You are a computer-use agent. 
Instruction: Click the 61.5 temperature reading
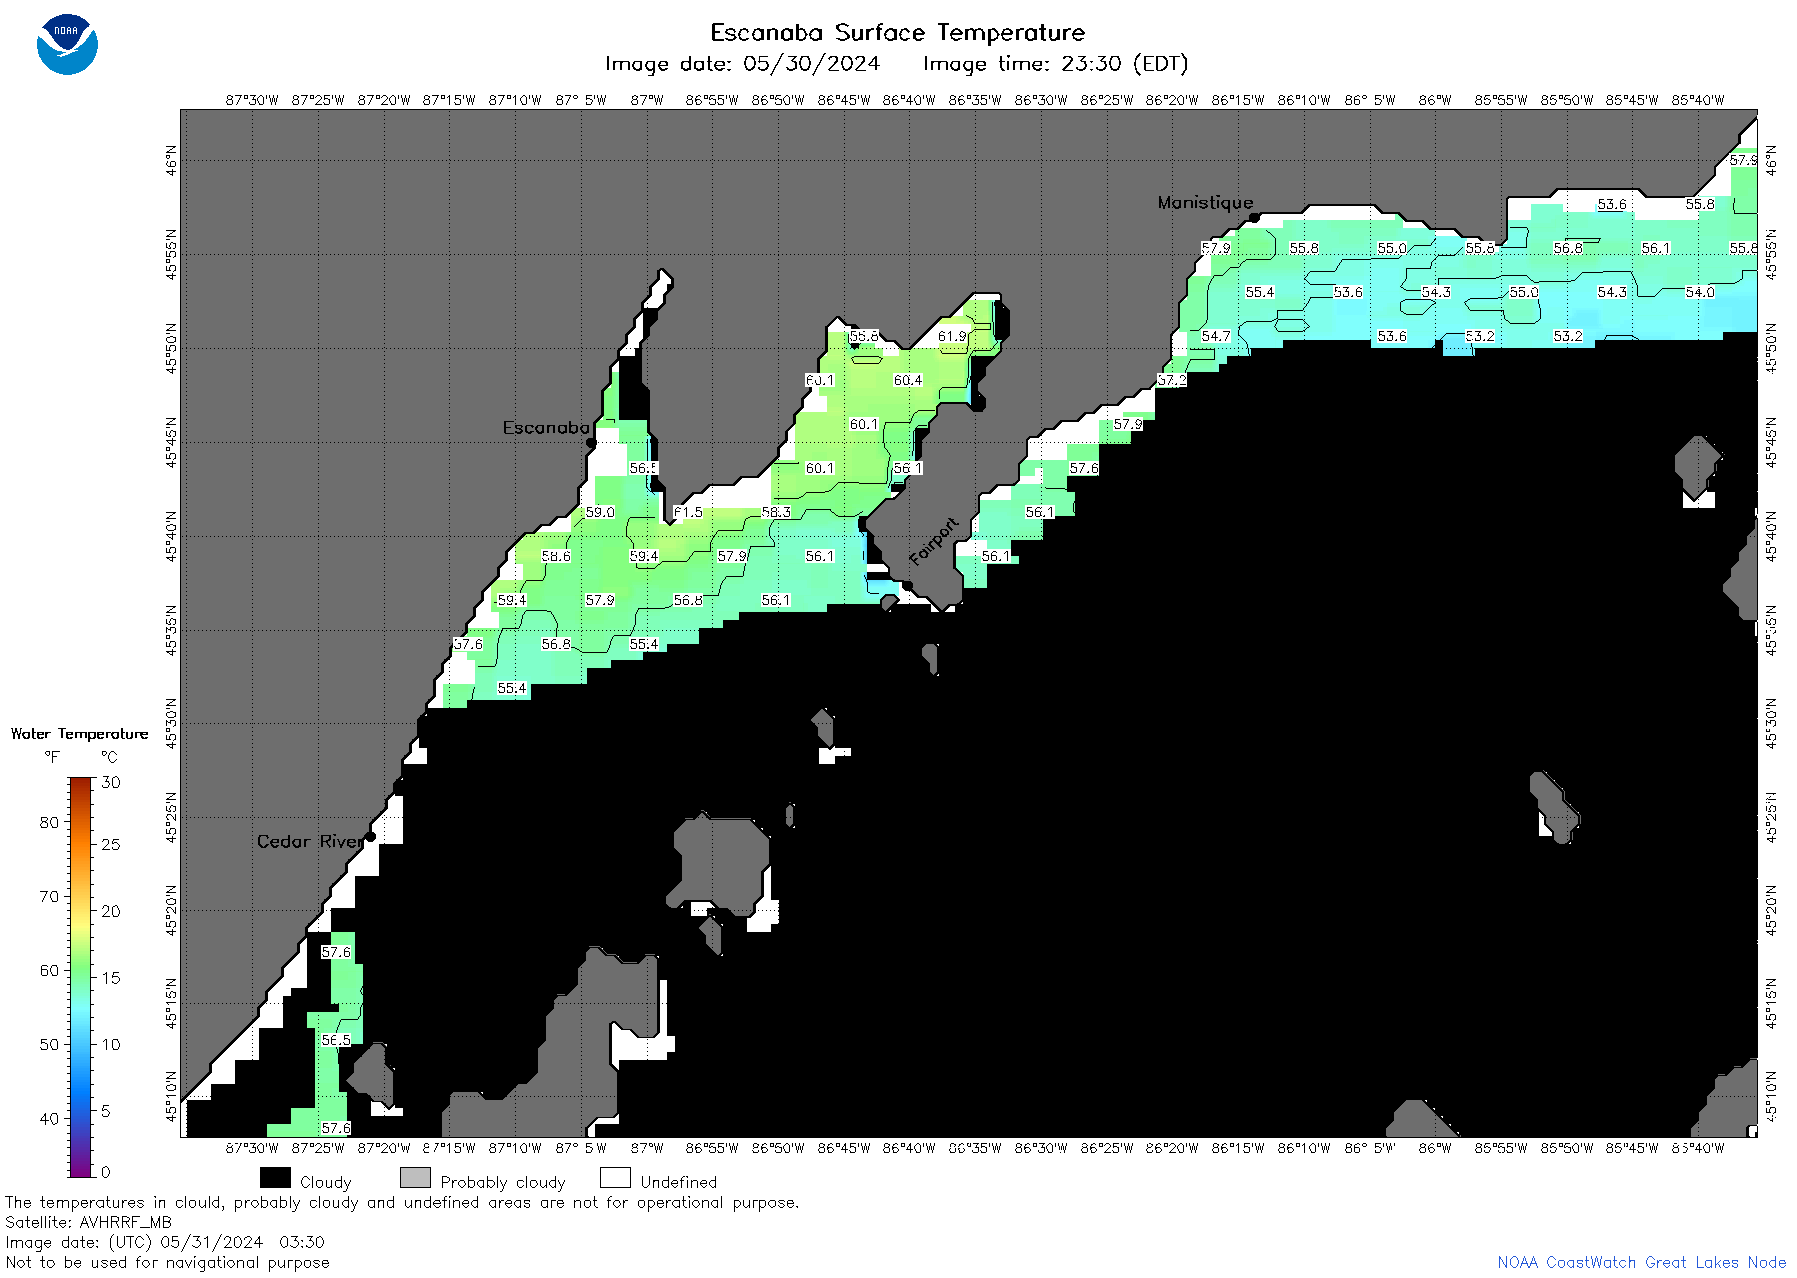688,512
